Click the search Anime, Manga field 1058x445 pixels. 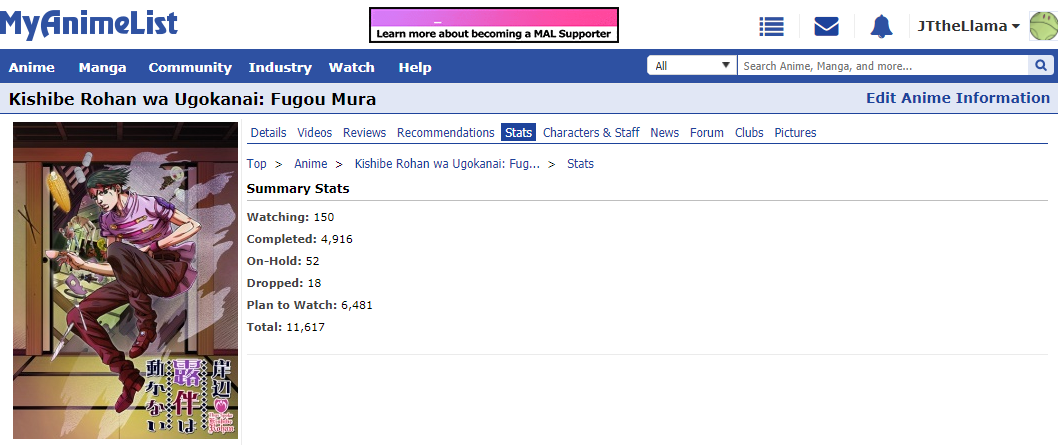(883, 65)
